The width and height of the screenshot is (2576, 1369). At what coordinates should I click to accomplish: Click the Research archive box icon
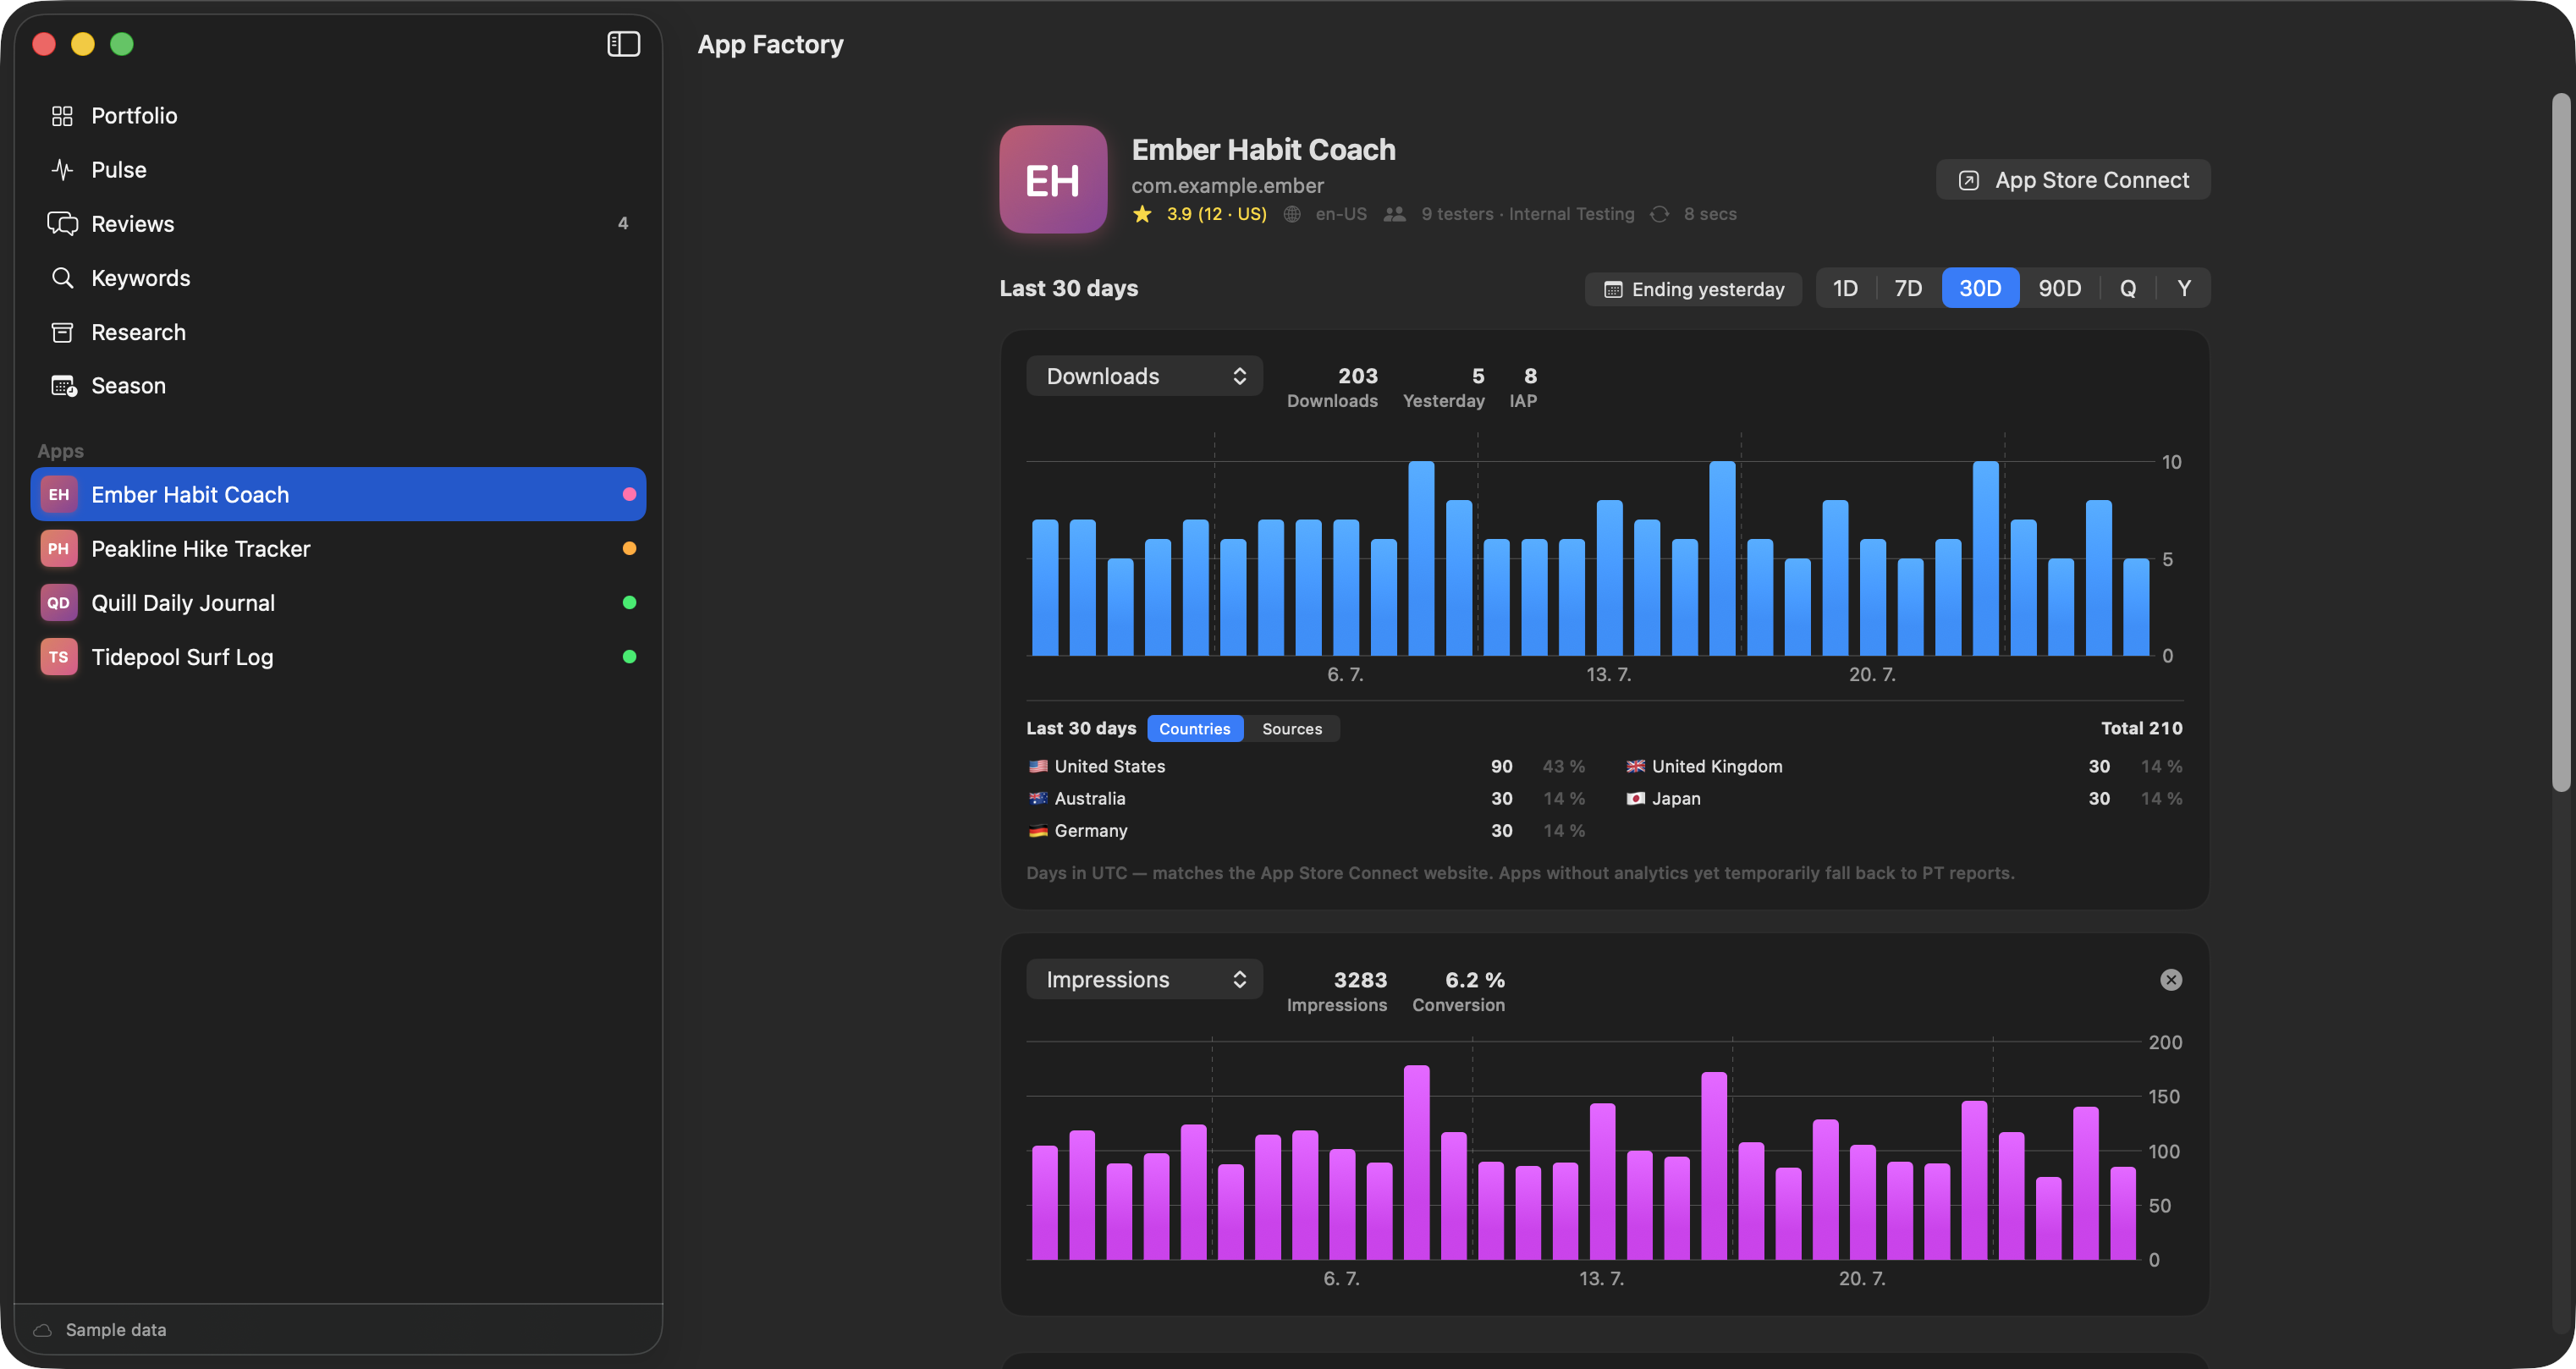click(62, 332)
